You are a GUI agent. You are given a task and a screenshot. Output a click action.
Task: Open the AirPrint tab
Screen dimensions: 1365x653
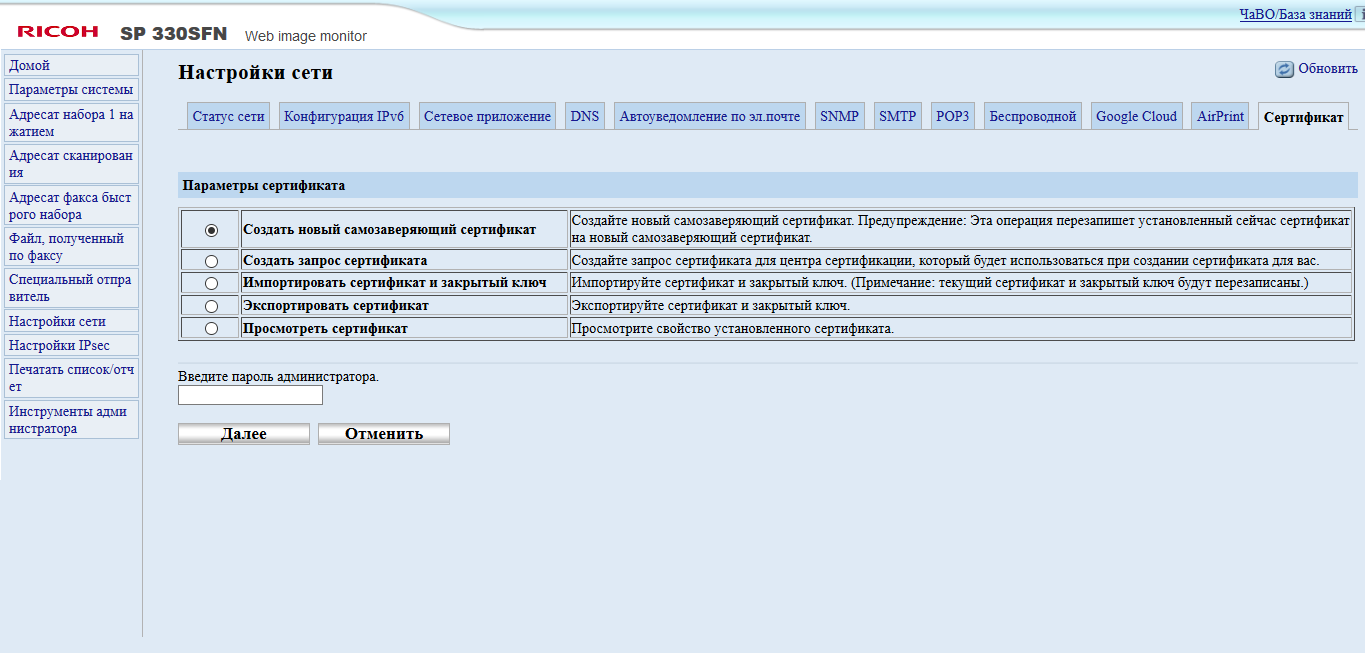(1220, 116)
